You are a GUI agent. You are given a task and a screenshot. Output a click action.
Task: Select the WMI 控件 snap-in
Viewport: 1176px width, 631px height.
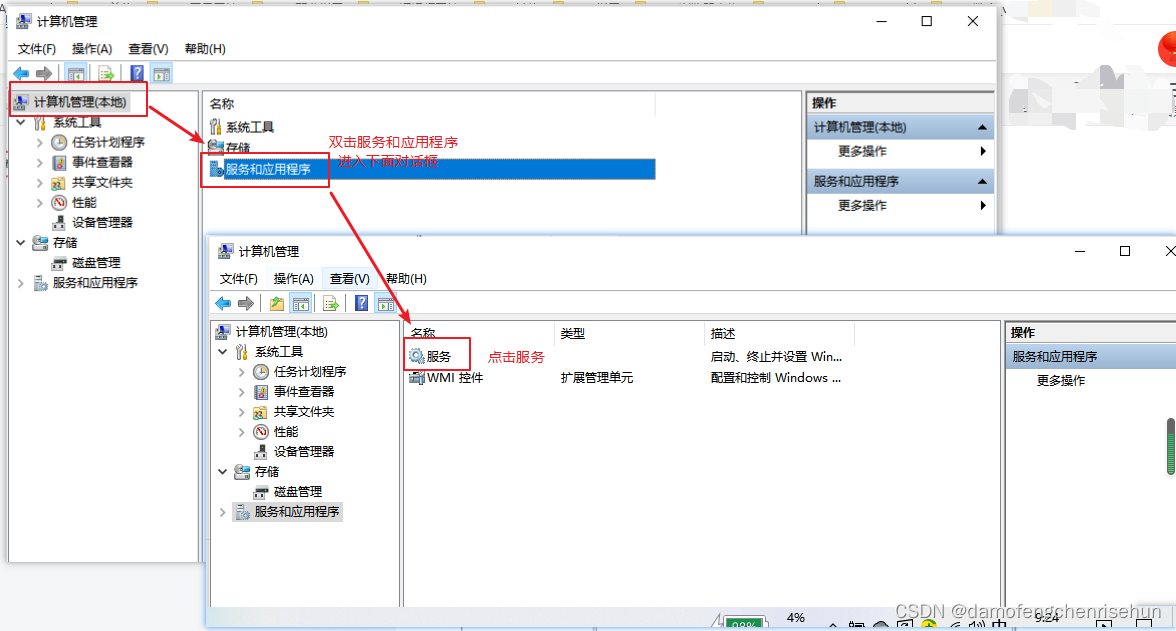(x=447, y=377)
